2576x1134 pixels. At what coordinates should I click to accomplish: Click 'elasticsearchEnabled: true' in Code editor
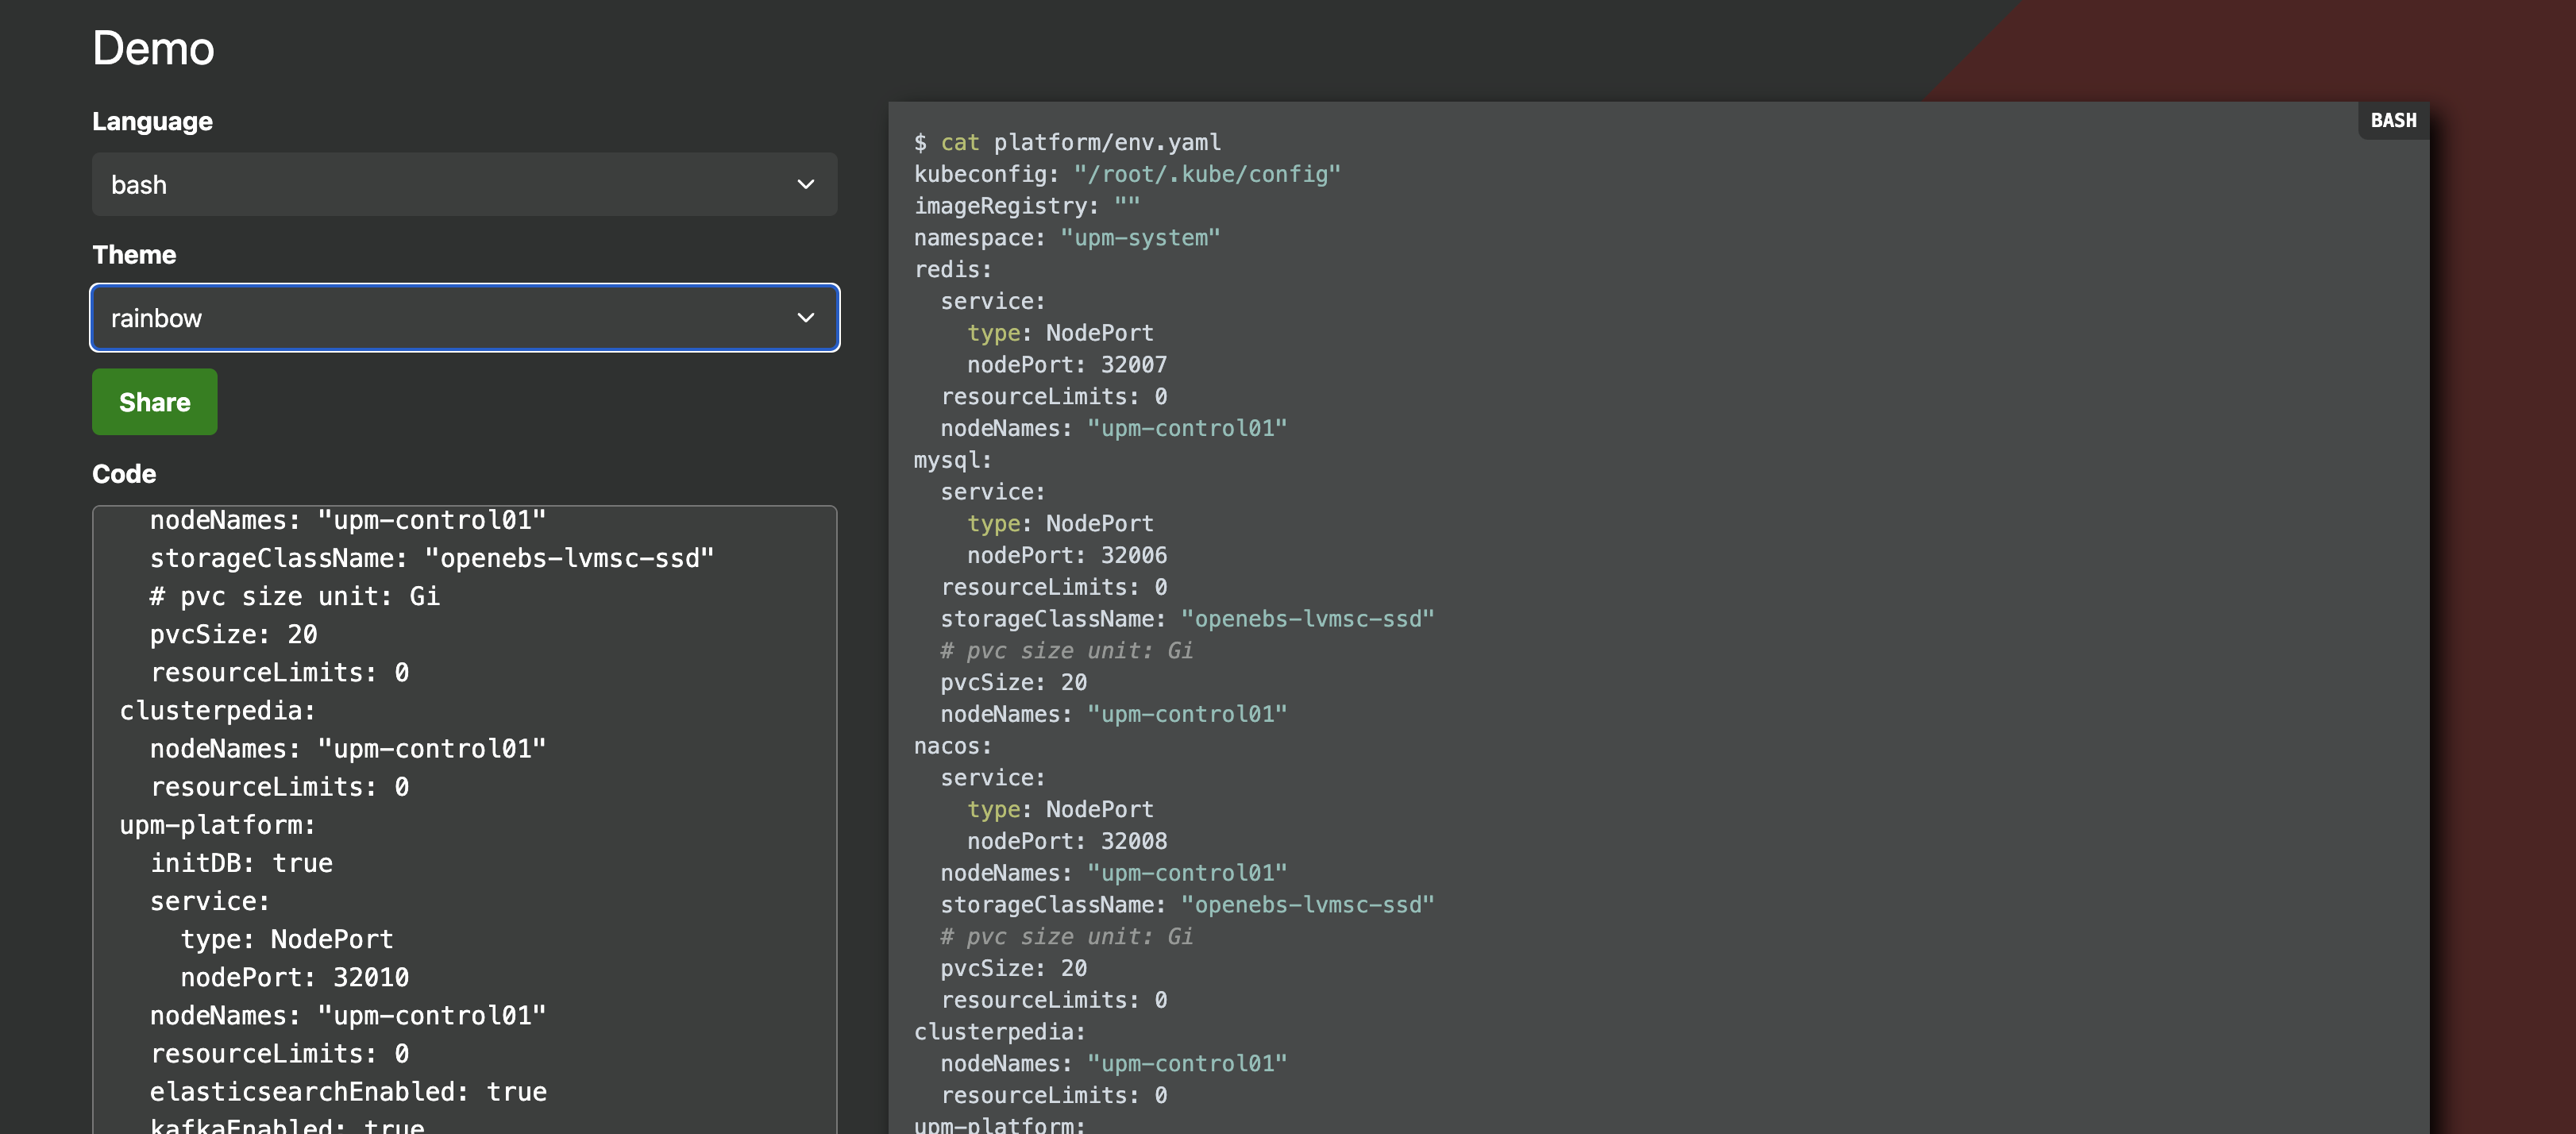pyautogui.click(x=349, y=1092)
